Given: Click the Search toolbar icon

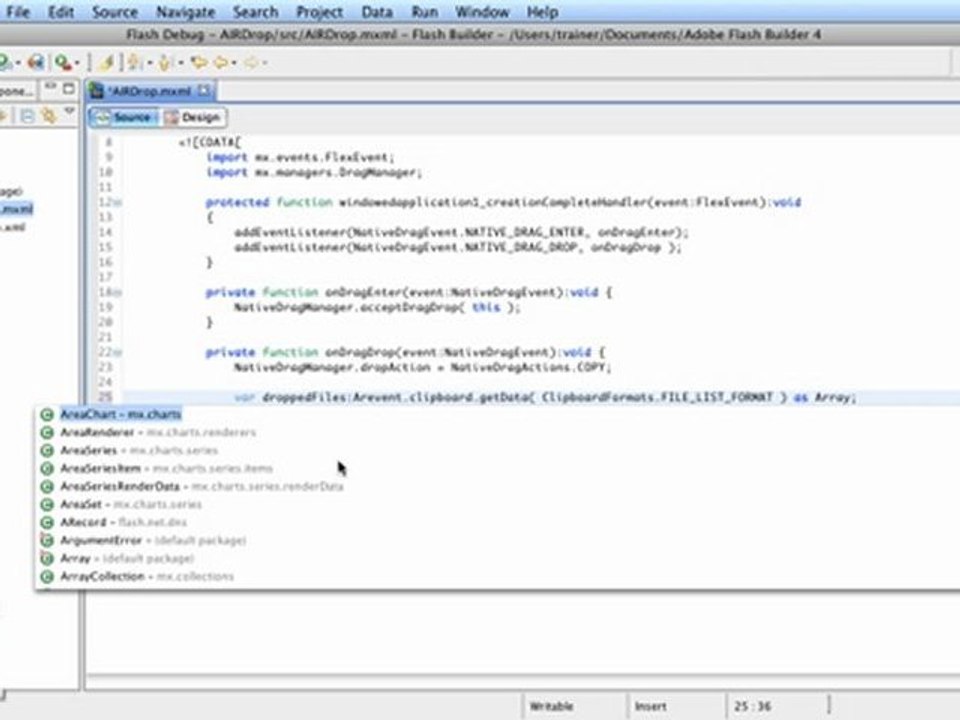Looking at the screenshot, I should [x=62, y=62].
